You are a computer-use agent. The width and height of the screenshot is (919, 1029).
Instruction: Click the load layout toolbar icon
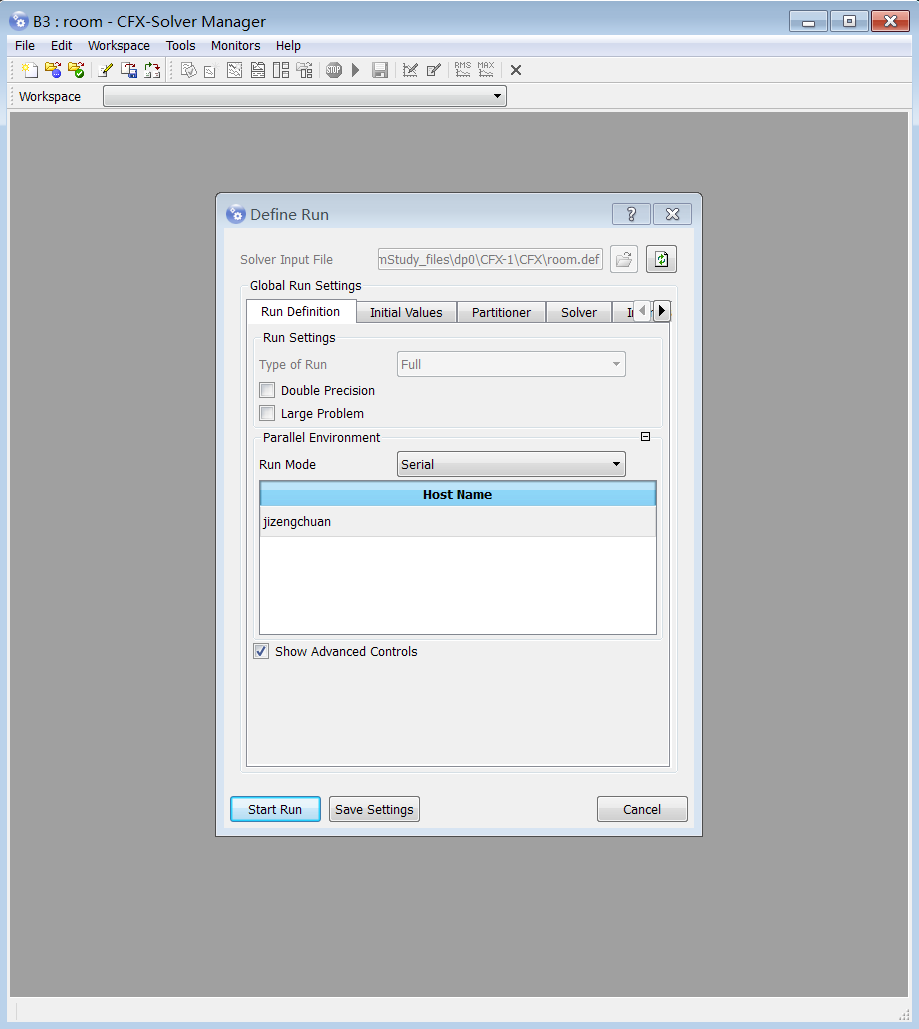coord(305,70)
